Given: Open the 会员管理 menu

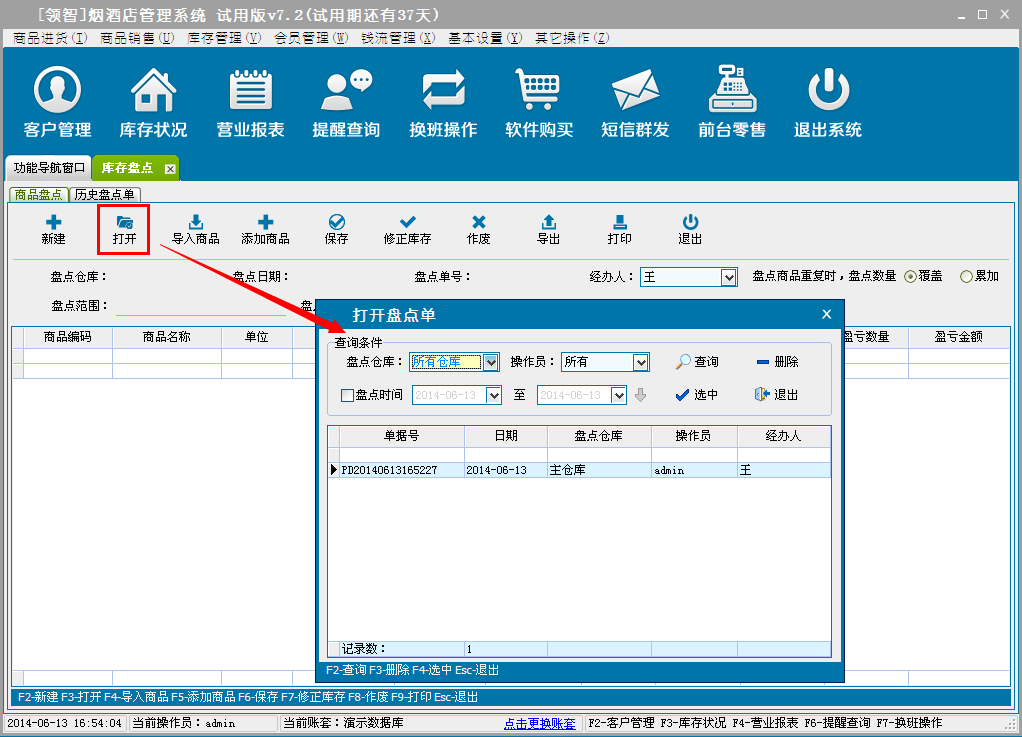Looking at the screenshot, I should click(x=311, y=38).
